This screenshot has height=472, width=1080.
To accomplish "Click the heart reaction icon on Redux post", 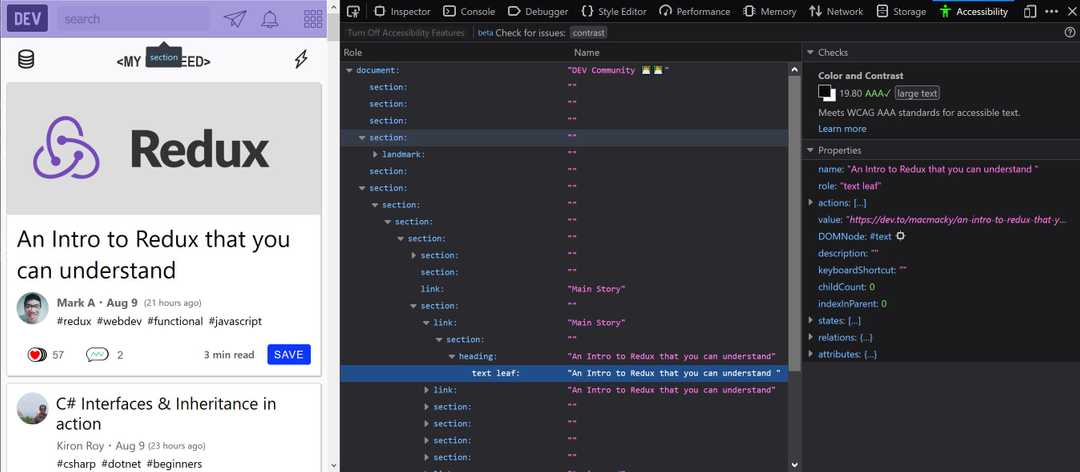I will pos(37,354).
